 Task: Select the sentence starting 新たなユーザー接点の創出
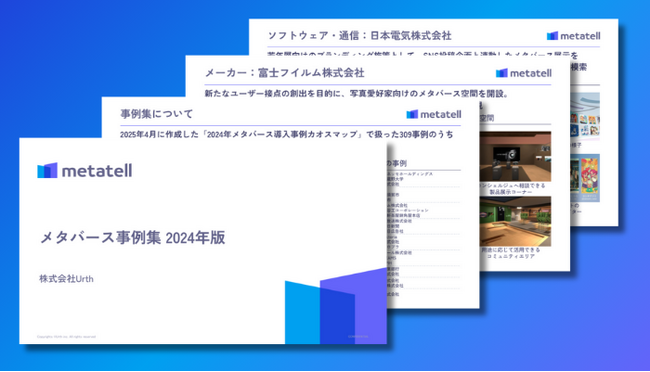click(x=357, y=94)
